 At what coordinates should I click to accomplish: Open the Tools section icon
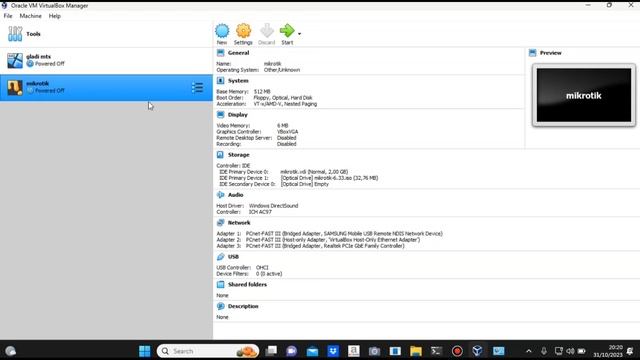click(15, 34)
